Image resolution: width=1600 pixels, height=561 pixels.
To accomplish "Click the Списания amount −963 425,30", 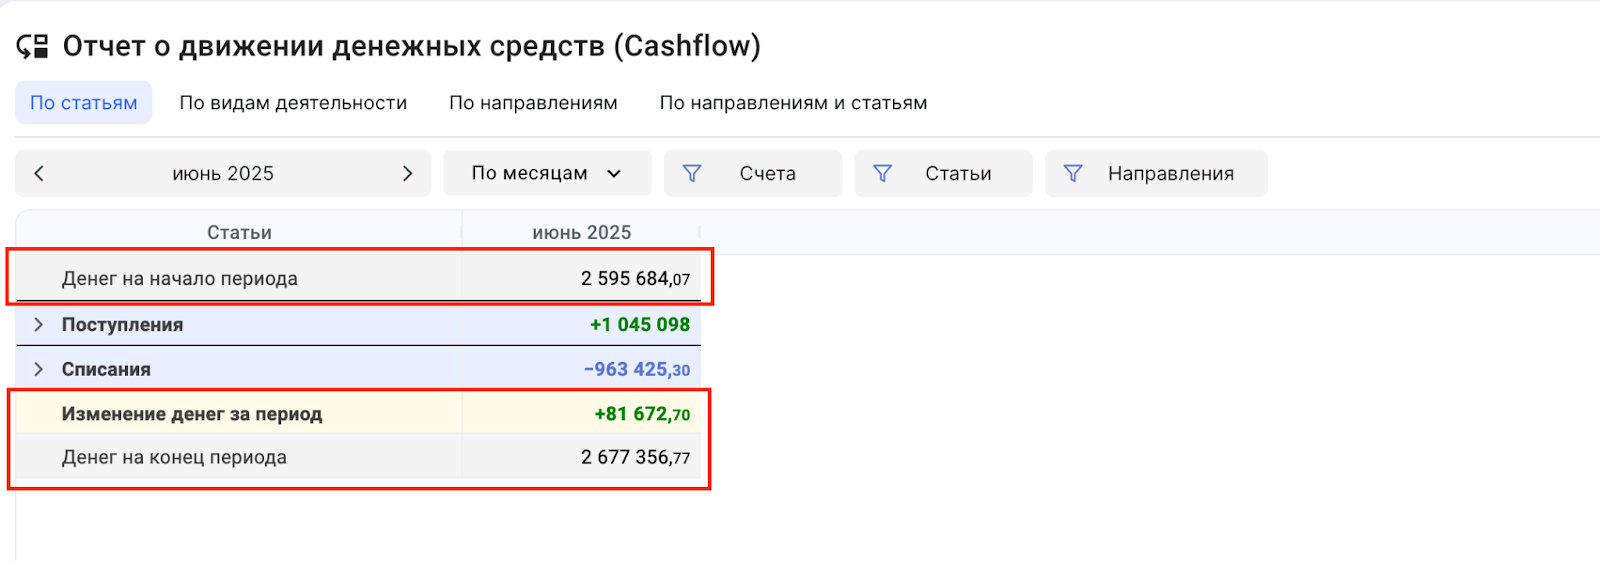I will (x=636, y=369).
